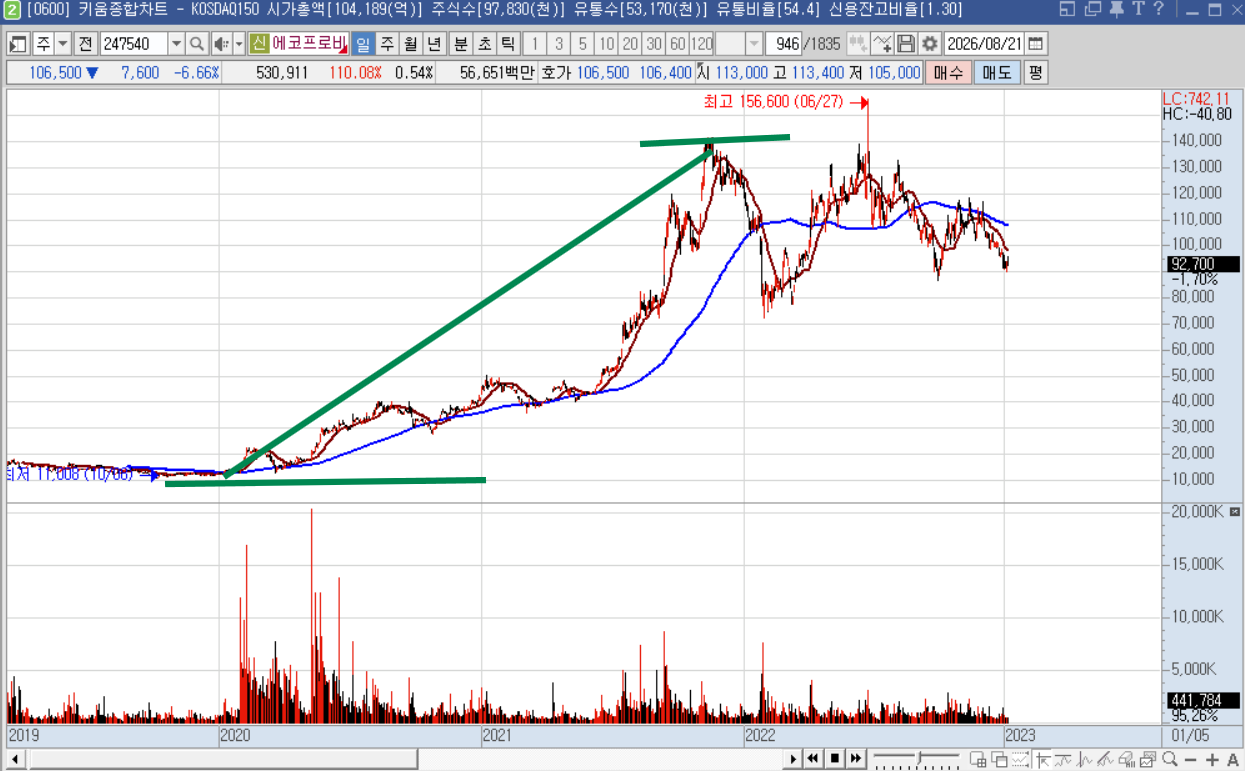Click the date field 2026/08/21
Image resolution: width=1245 pixels, height=771 pixels.
985,44
